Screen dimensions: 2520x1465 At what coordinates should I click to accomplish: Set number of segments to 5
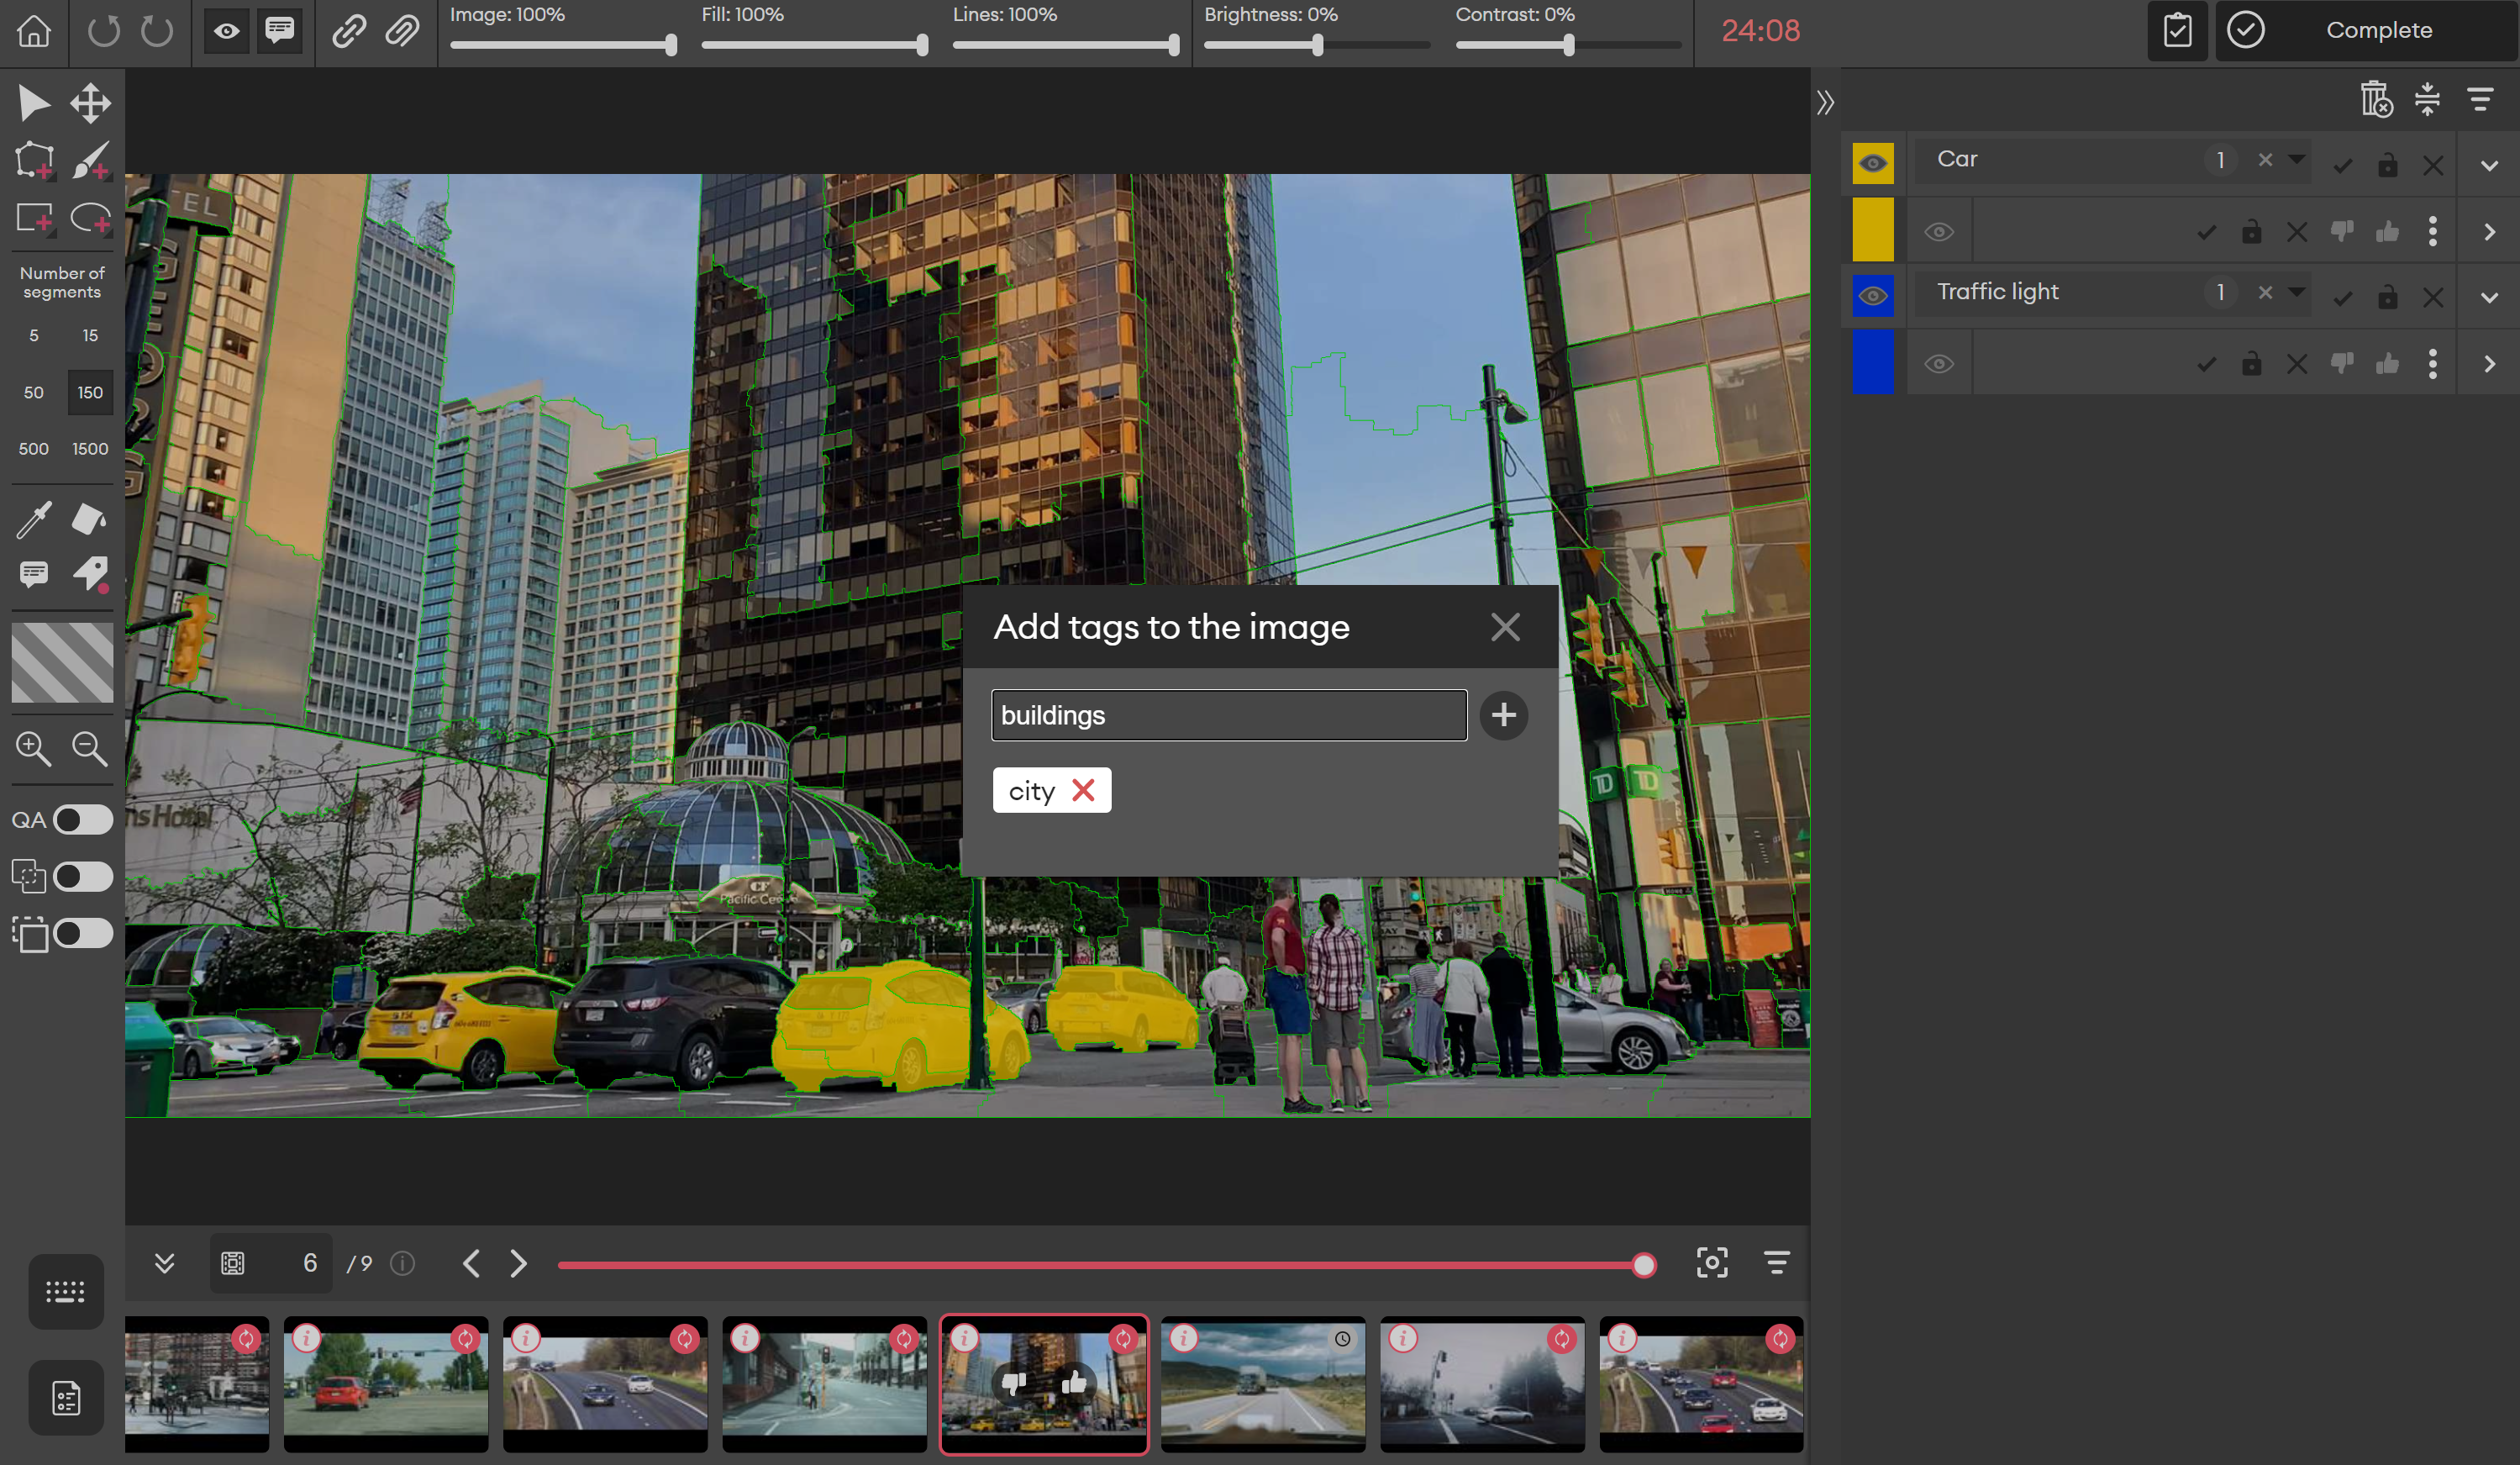[34, 336]
